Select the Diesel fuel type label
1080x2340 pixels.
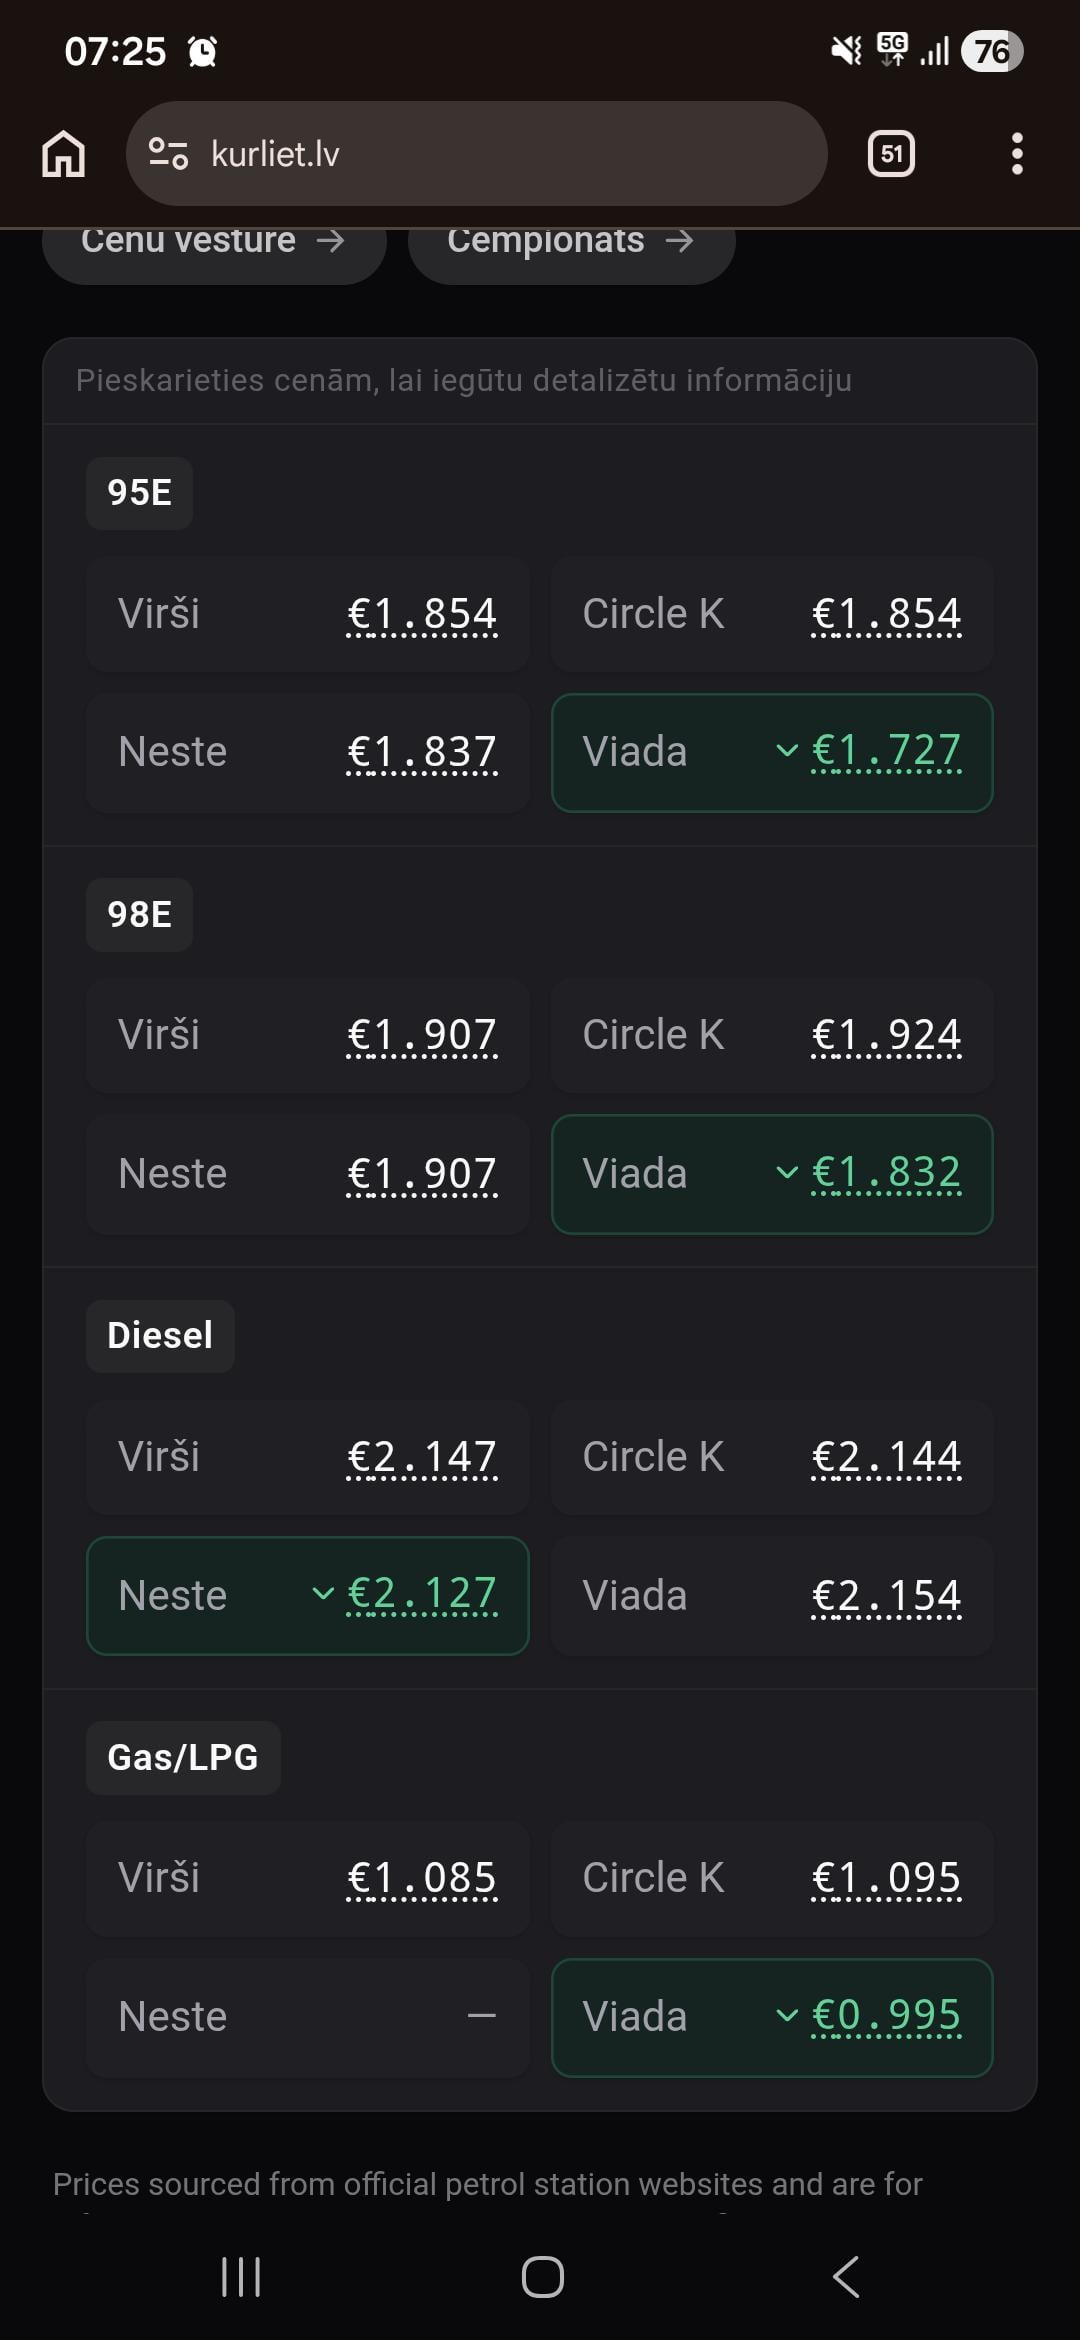160,1336
